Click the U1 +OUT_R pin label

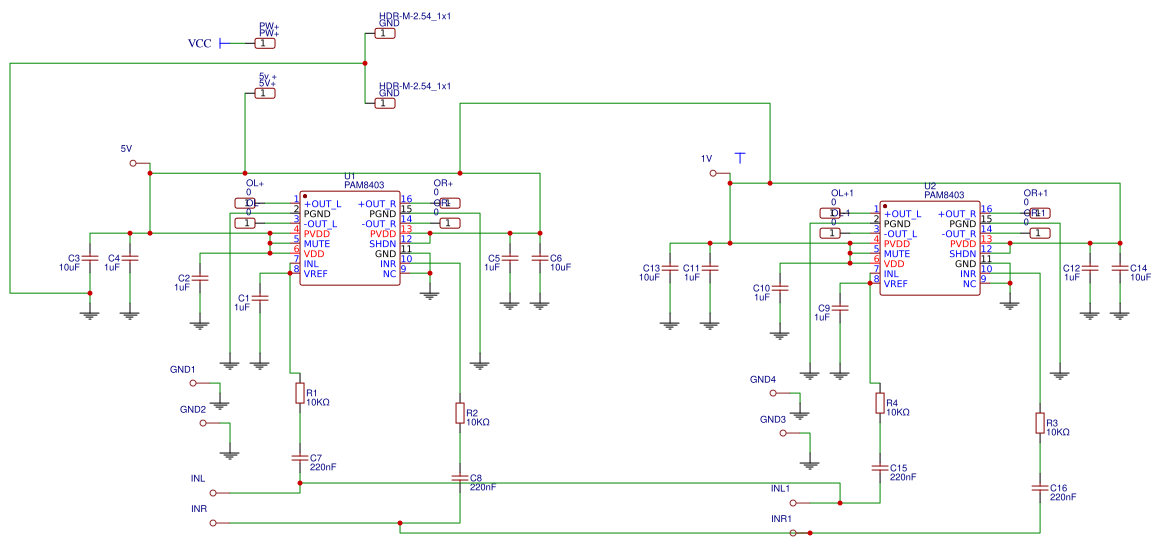[378, 203]
